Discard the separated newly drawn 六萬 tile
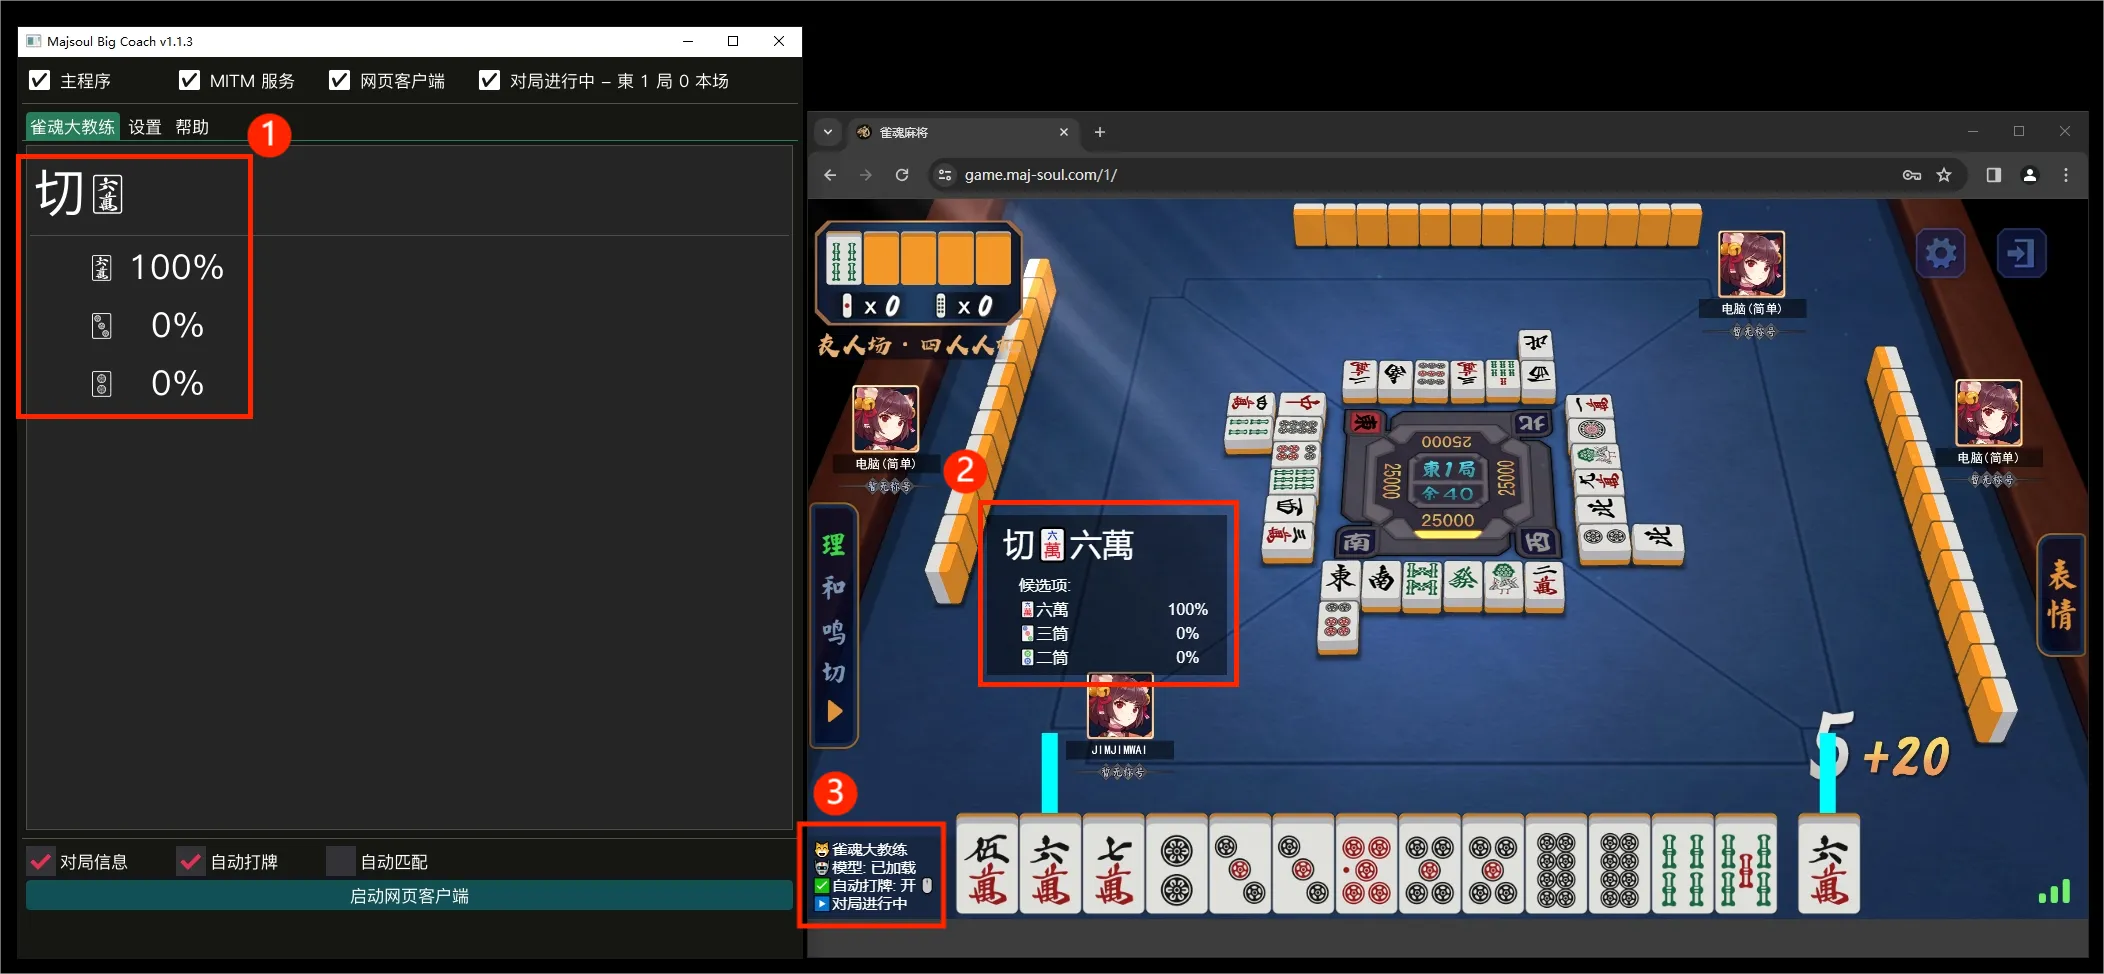Viewport: 2104px width, 974px height. click(1829, 866)
